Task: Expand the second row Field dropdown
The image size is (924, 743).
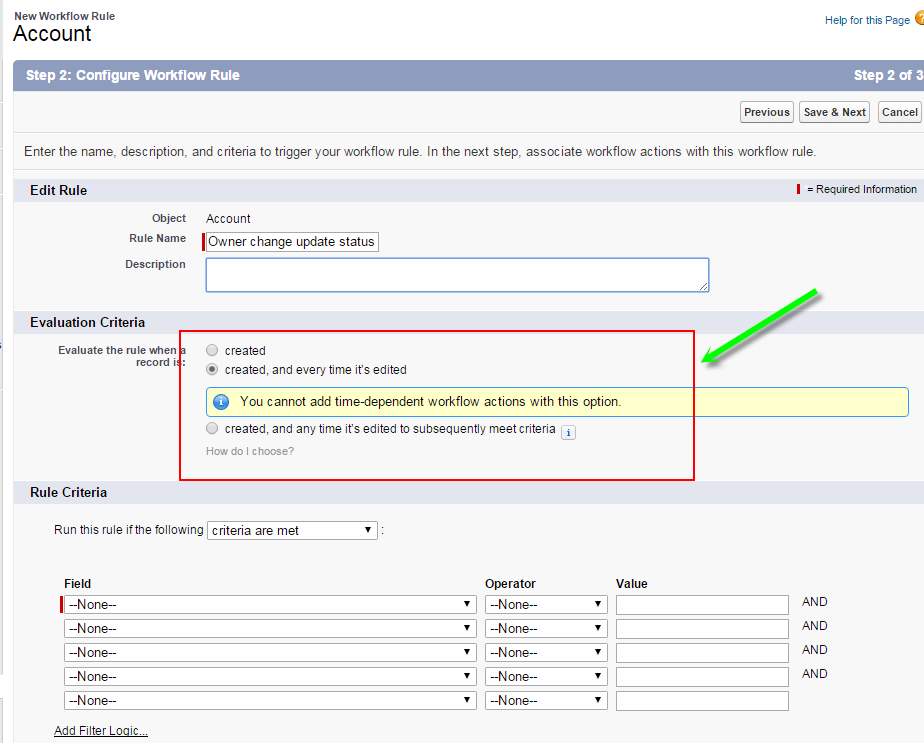Action: [270, 629]
